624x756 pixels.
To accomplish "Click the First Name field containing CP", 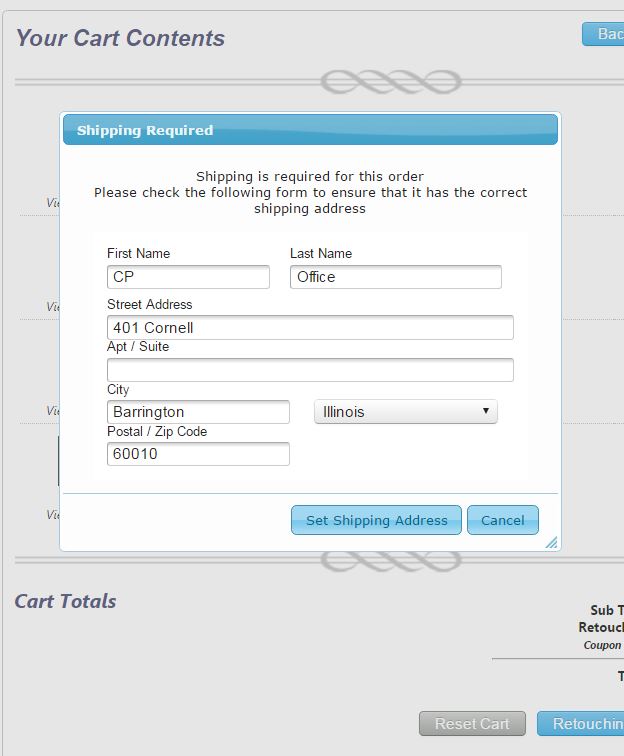I will click(x=188, y=277).
